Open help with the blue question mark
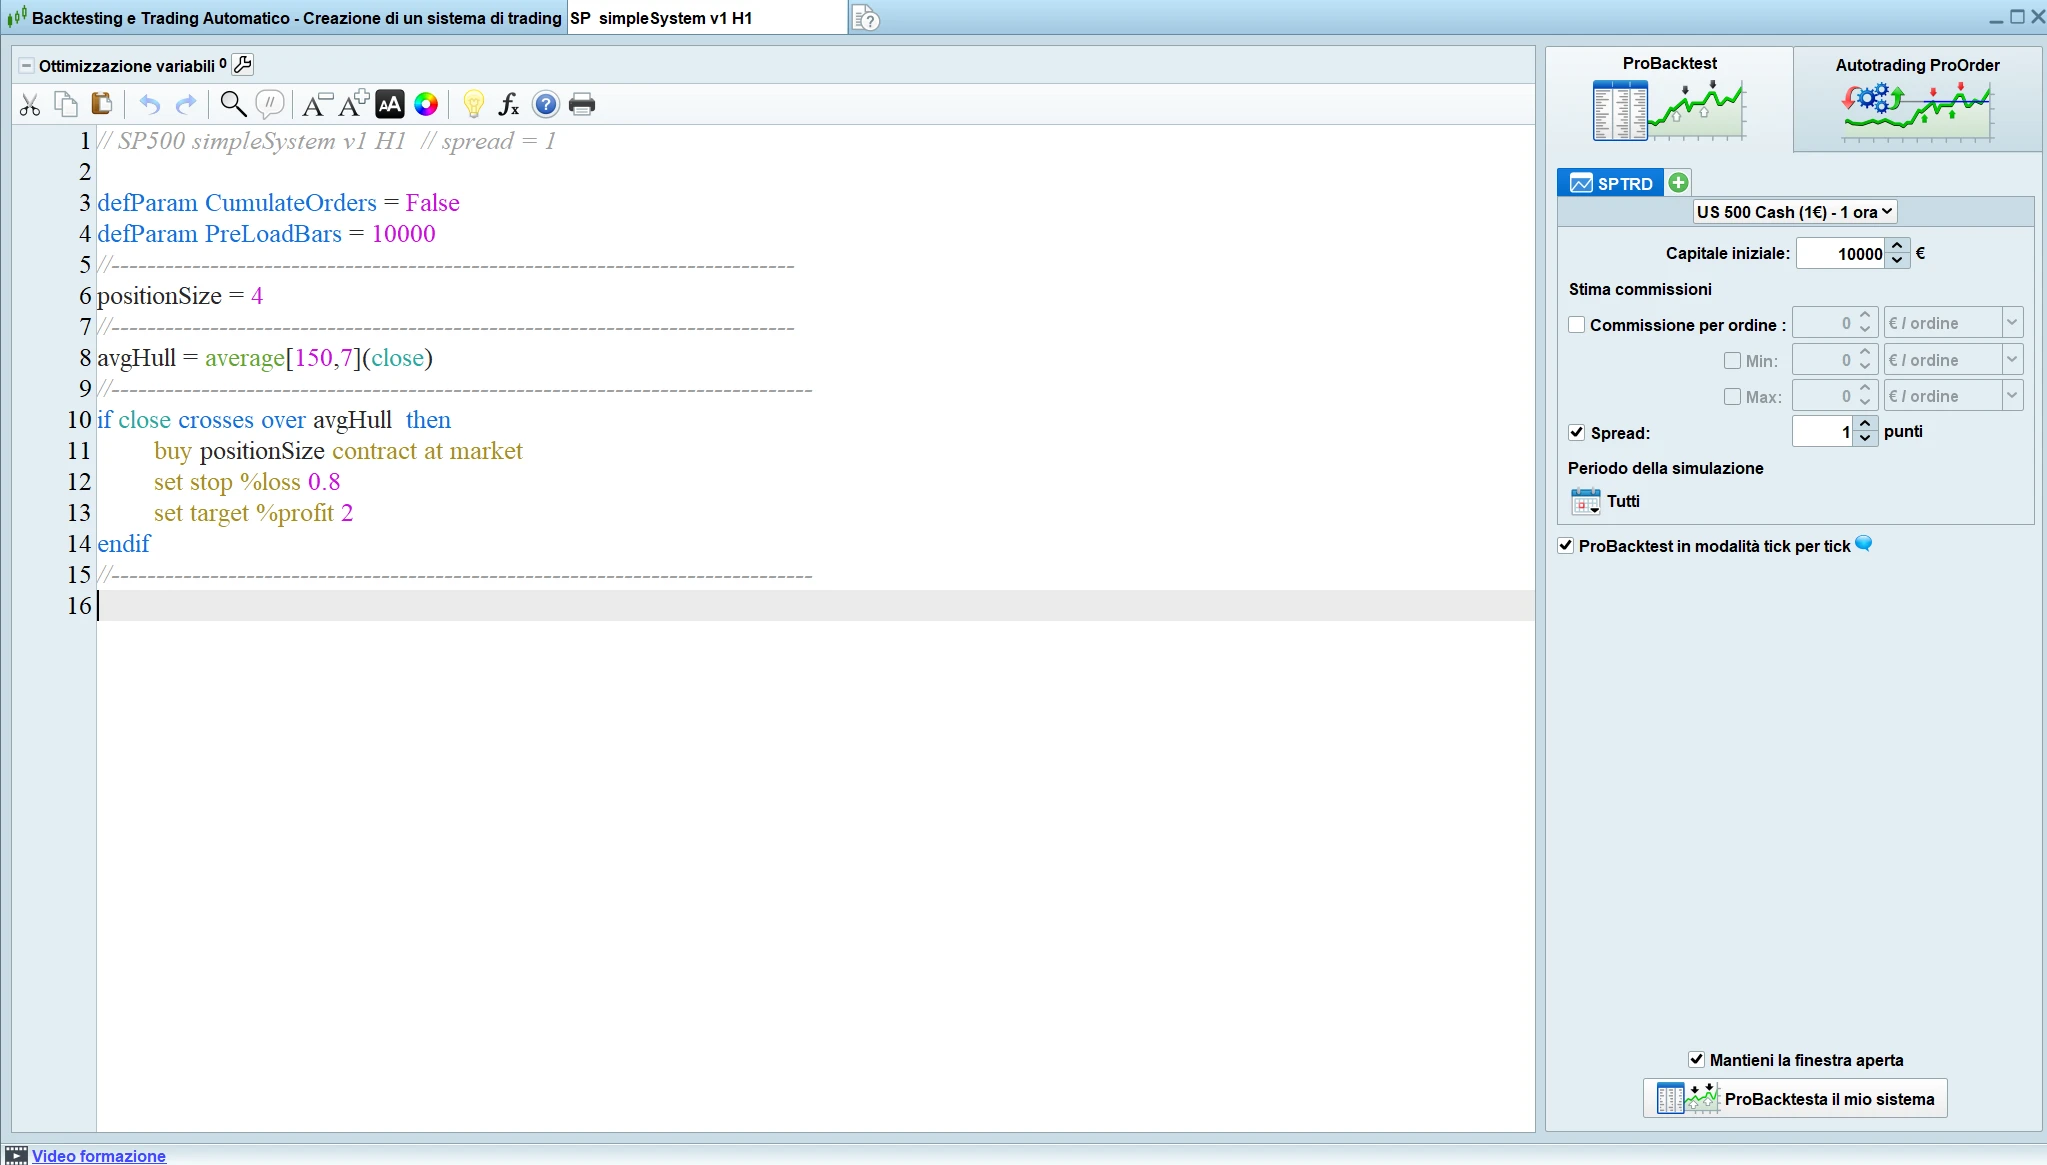Screen dimensions: 2047x1165 click(546, 104)
